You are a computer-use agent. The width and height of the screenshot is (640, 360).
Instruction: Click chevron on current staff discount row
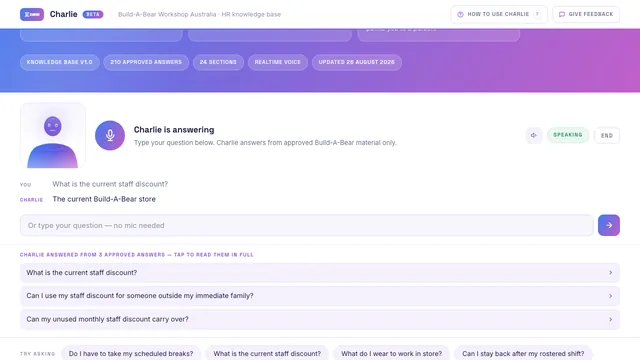[611, 273]
